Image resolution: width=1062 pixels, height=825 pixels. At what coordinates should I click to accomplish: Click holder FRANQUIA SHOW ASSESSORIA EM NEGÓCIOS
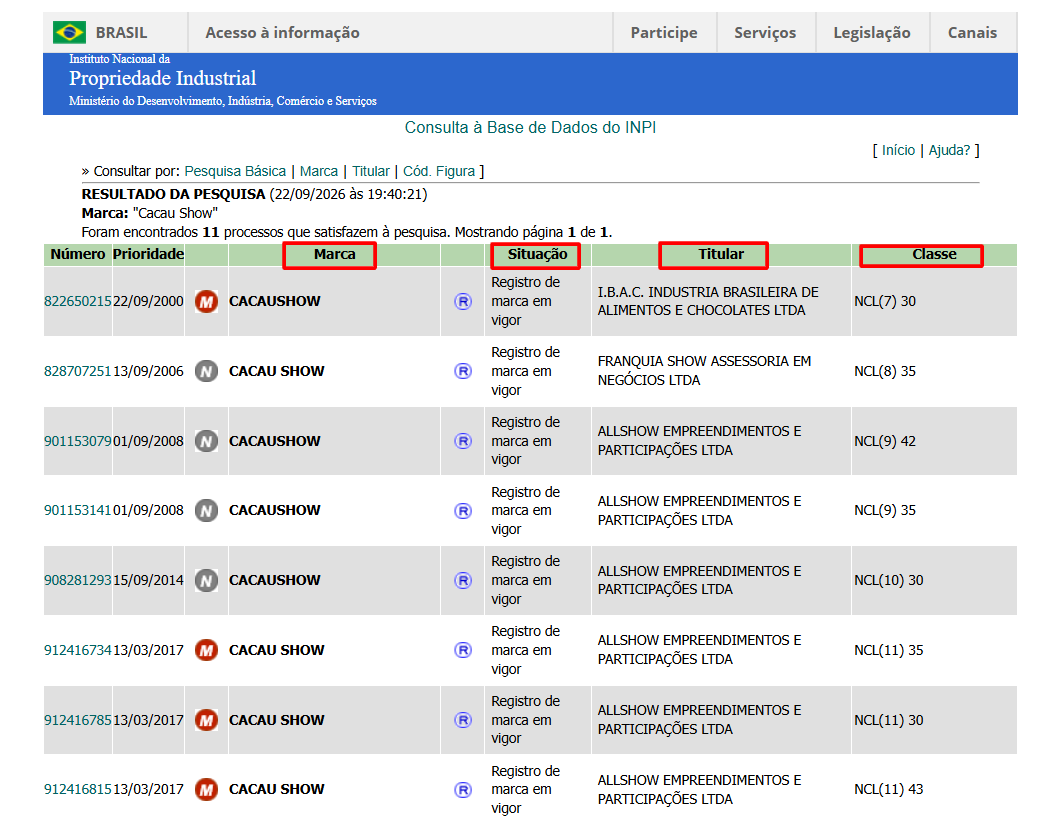coord(704,371)
